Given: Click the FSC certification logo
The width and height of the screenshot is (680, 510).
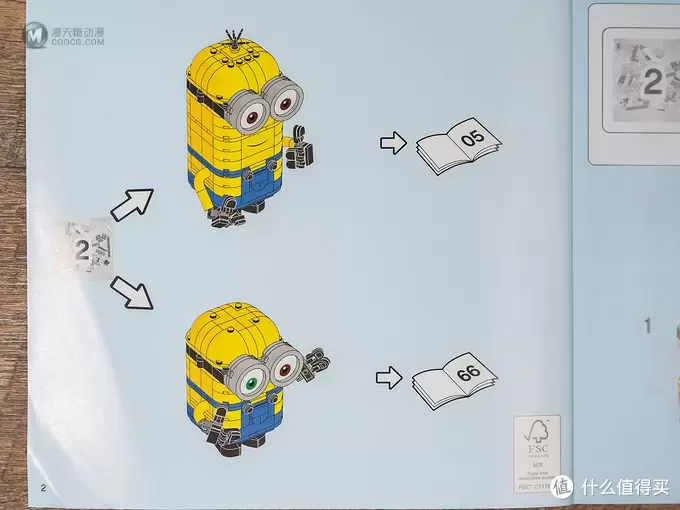Looking at the screenshot, I should point(537,454).
